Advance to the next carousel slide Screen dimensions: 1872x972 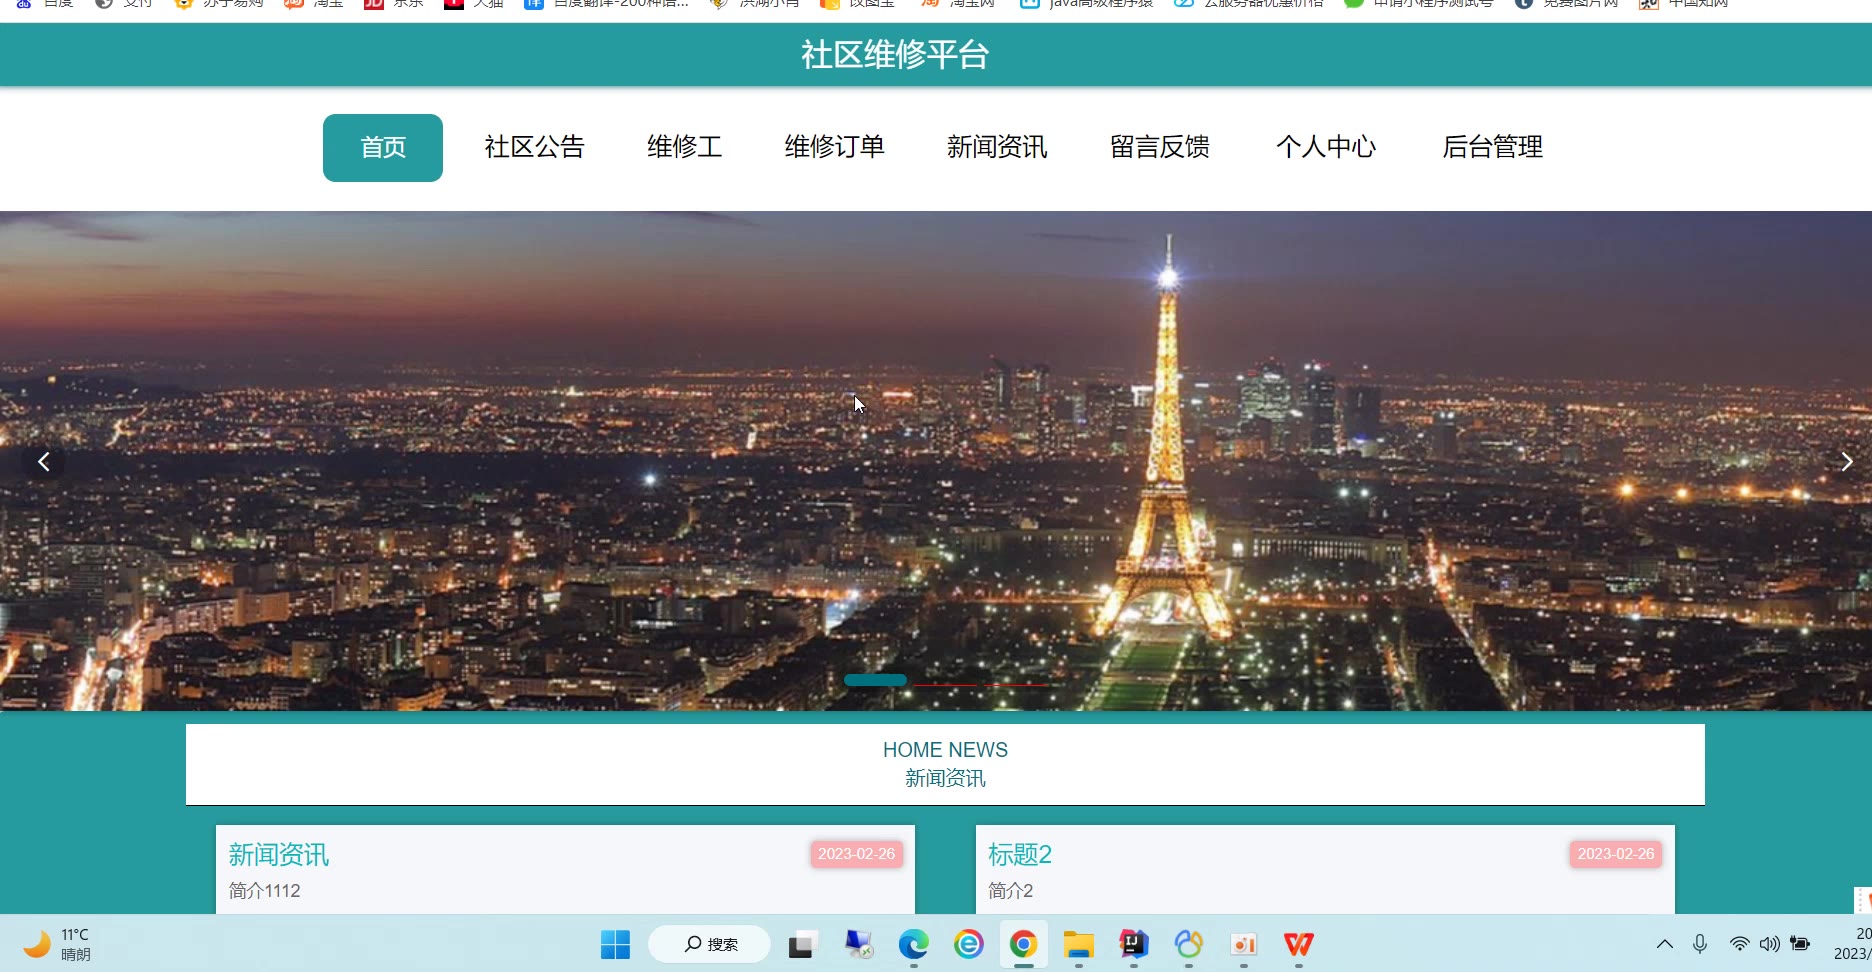coord(1846,461)
